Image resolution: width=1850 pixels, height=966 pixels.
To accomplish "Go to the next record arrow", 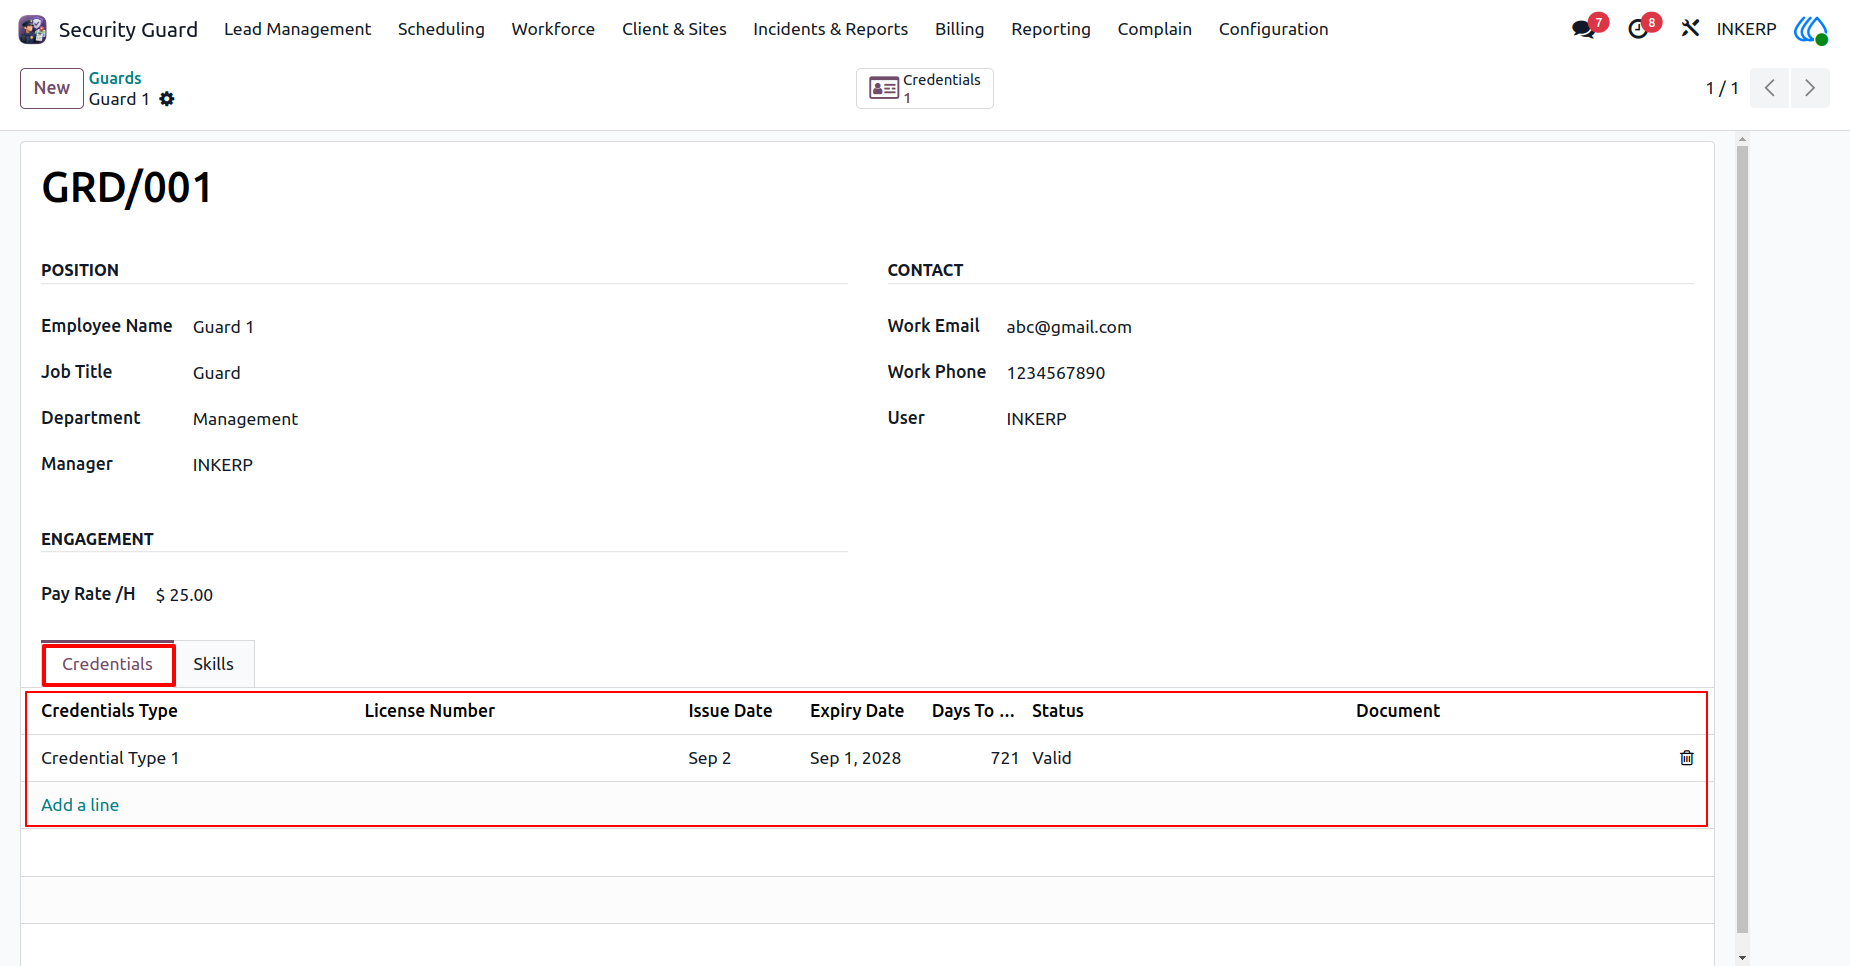I will pyautogui.click(x=1810, y=88).
